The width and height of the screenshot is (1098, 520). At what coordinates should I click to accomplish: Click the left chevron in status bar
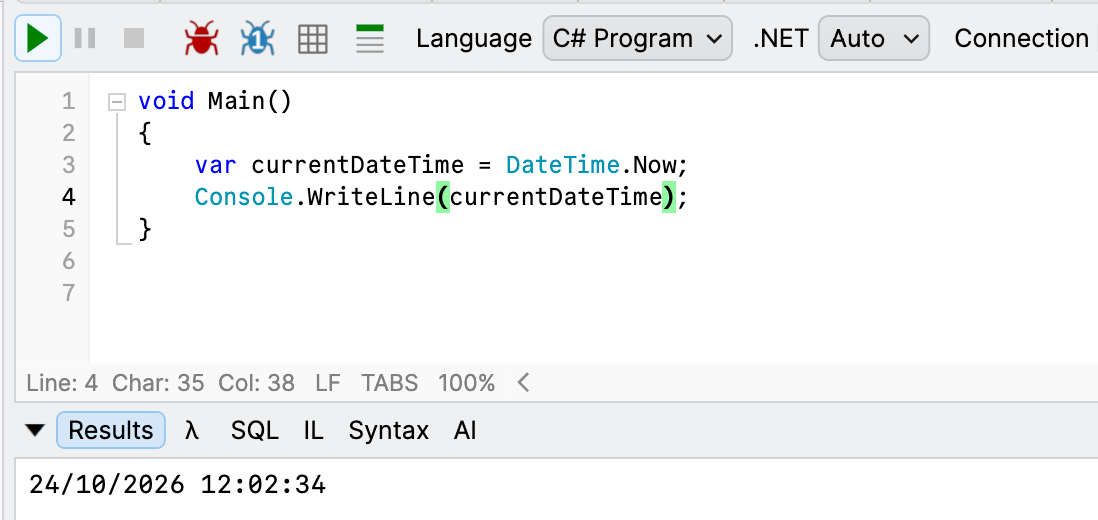522,383
